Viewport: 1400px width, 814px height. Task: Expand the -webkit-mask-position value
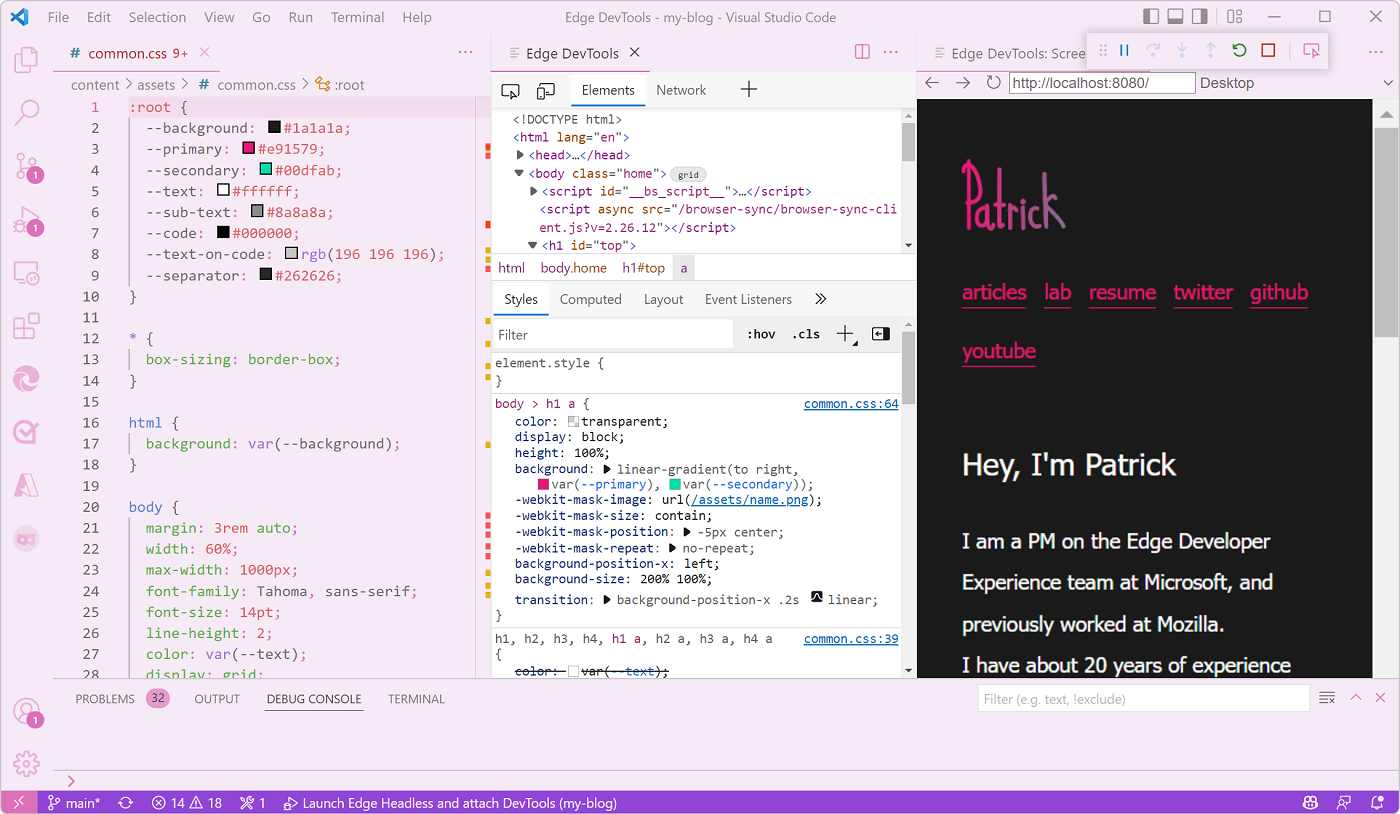[688, 532]
